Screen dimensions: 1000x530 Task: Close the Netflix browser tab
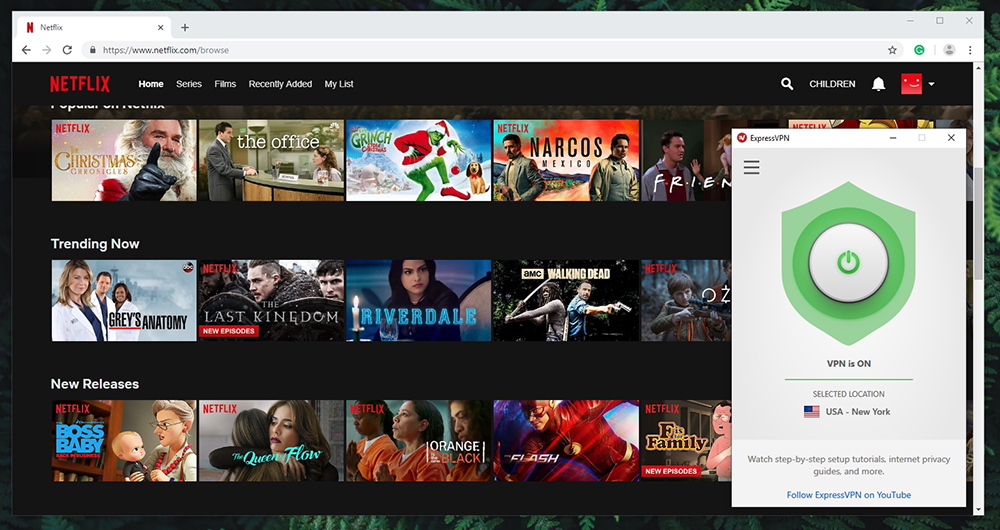pyautogui.click(x=161, y=27)
